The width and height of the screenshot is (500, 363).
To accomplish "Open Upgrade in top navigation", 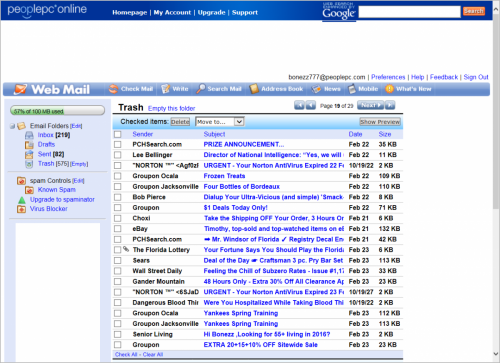I will coord(211,12).
